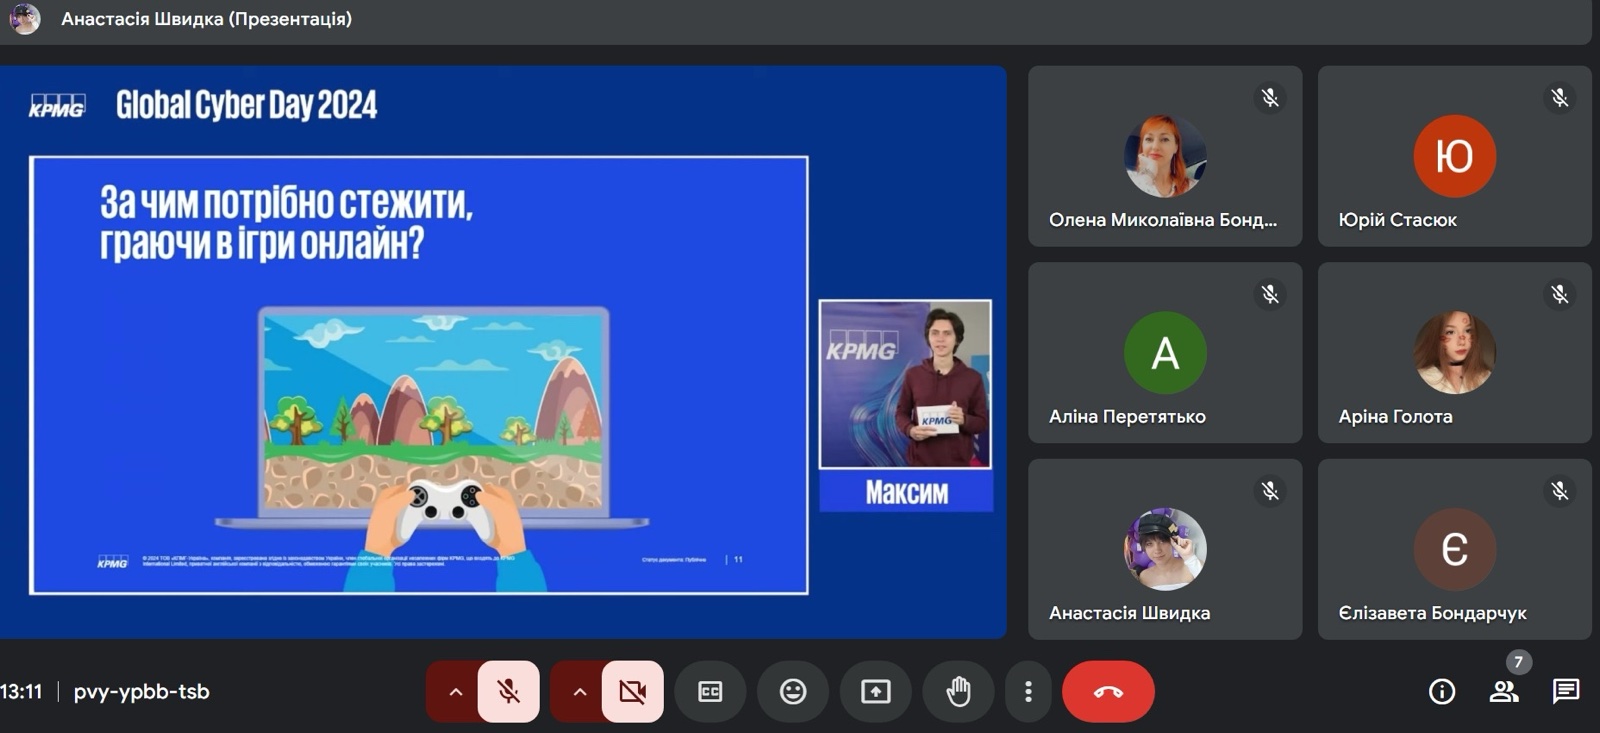Click Аріна Голота participant tile
The height and width of the screenshot is (733, 1600).
(x=1454, y=353)
